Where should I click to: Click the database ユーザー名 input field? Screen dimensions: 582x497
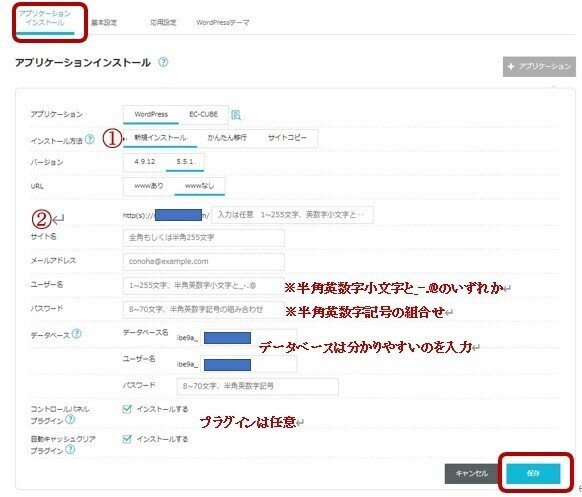point(248,364)
